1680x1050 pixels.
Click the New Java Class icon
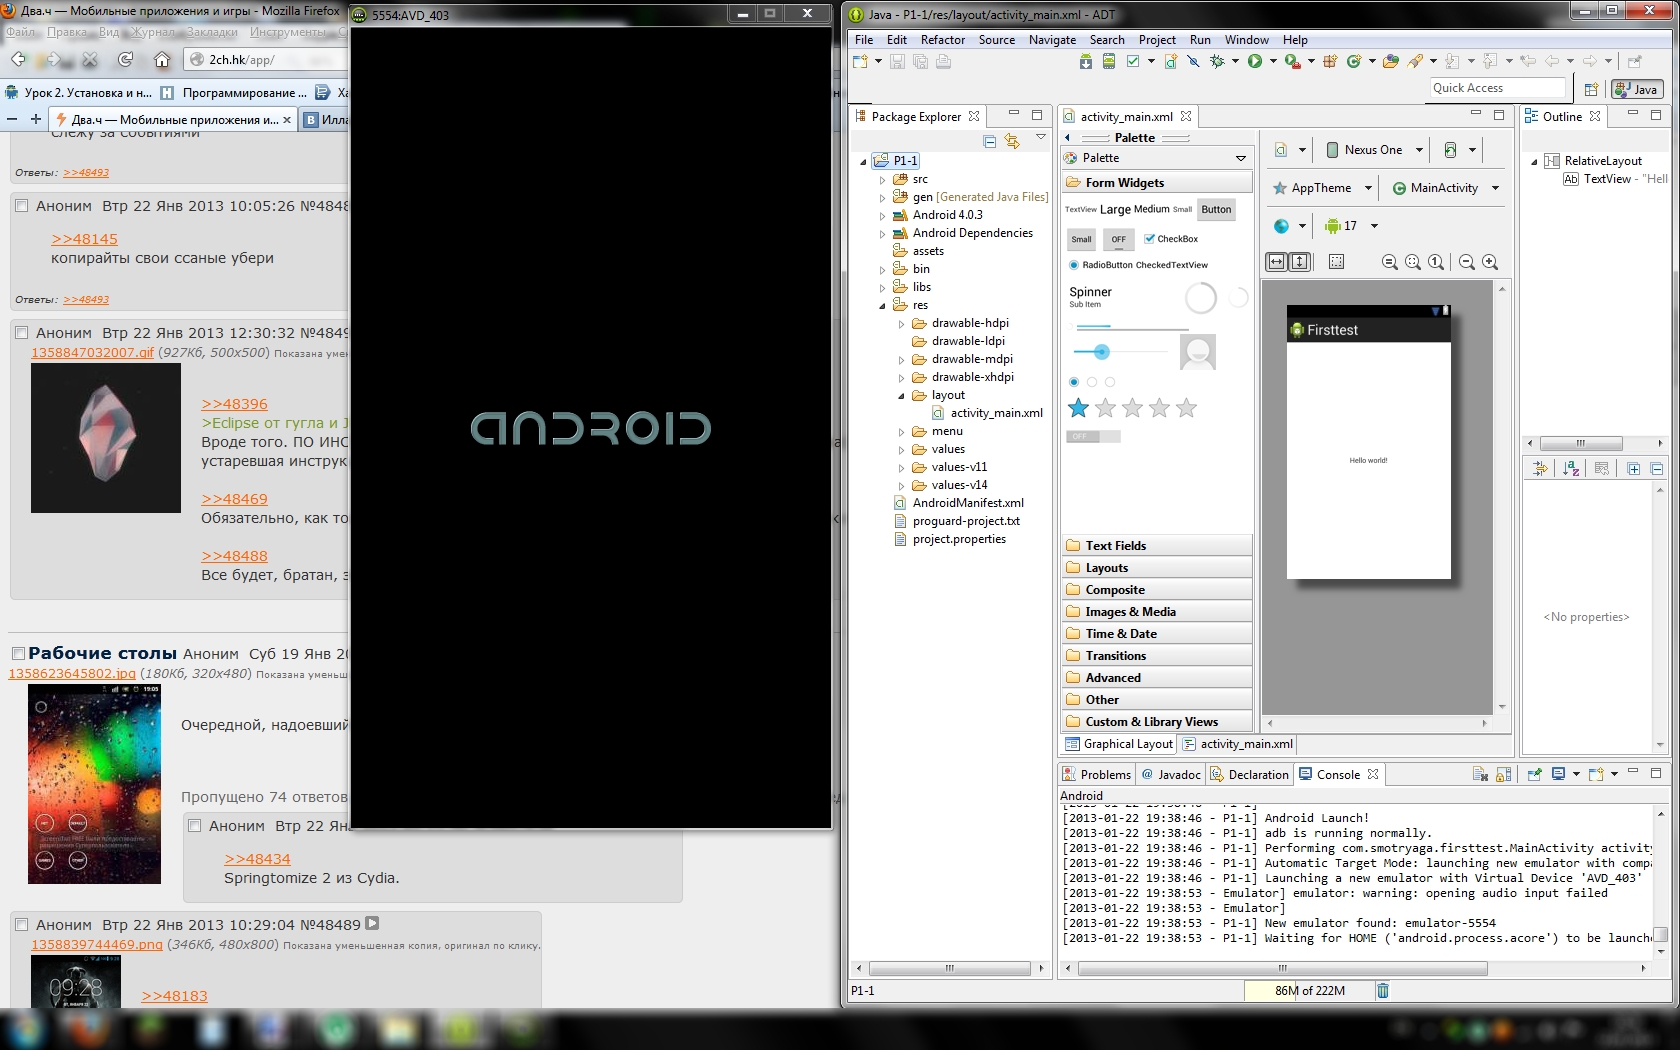[x=1354, y=62]
